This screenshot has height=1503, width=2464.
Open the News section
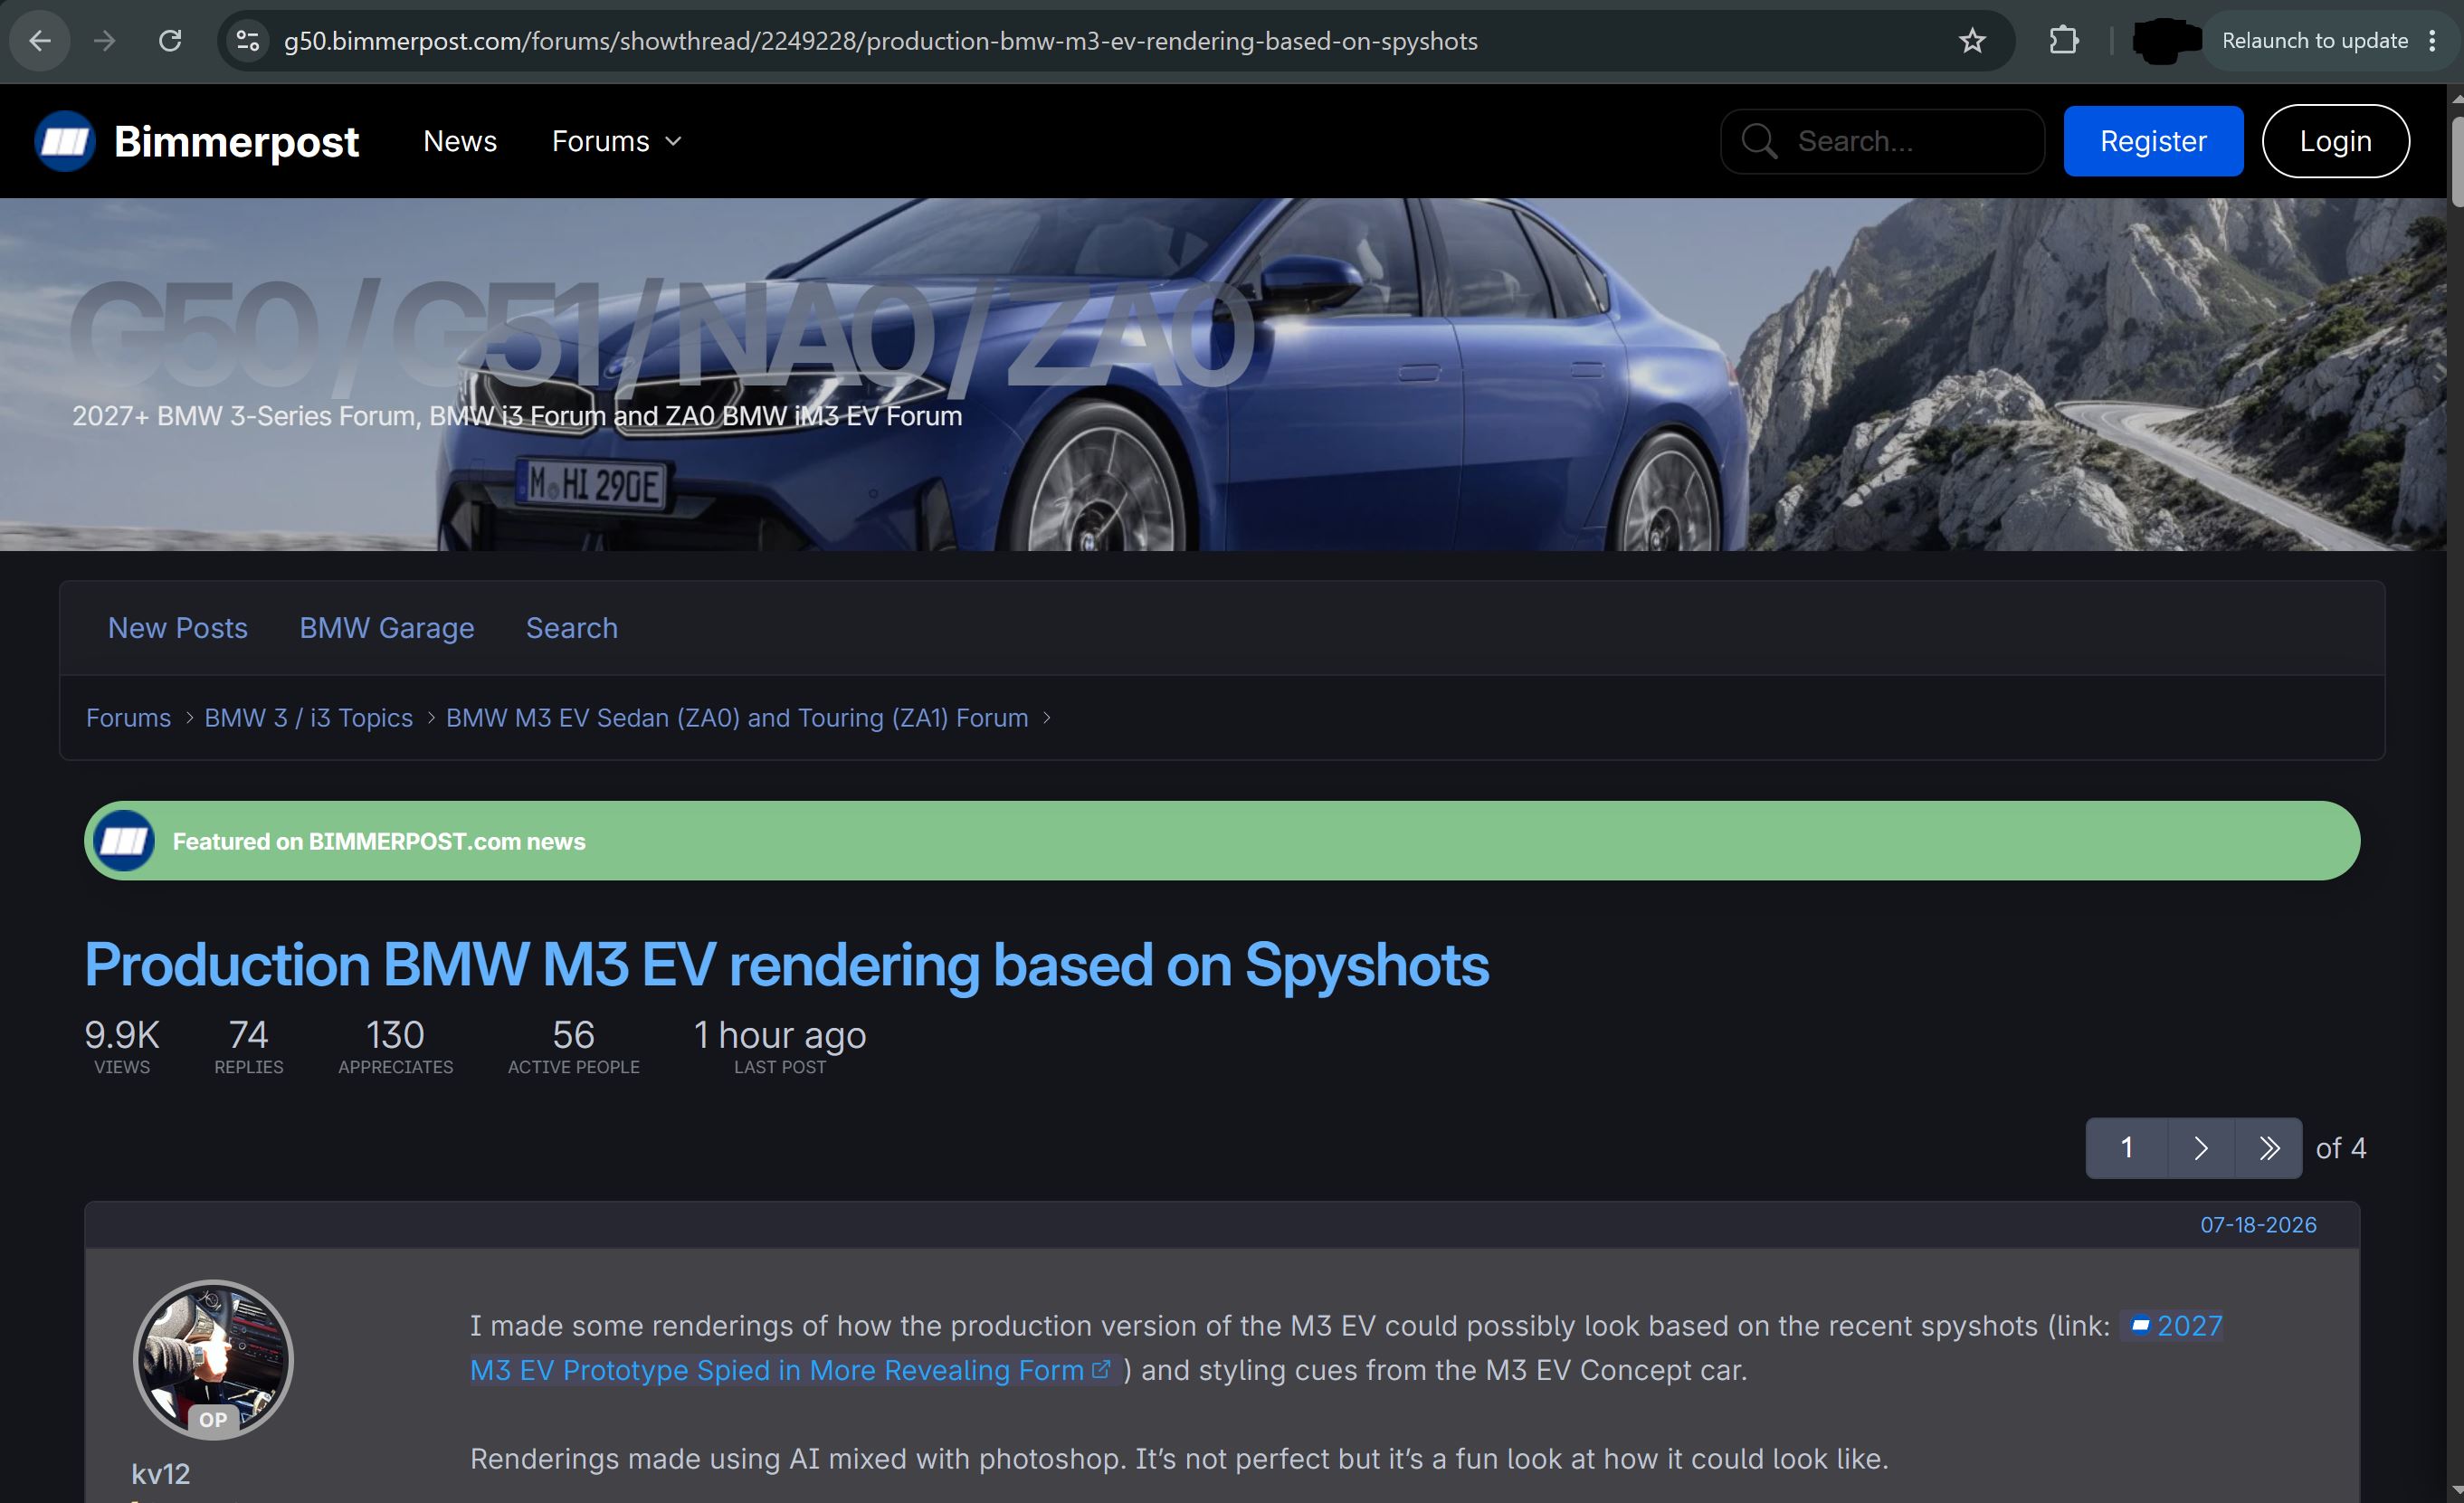click(460, 141)
